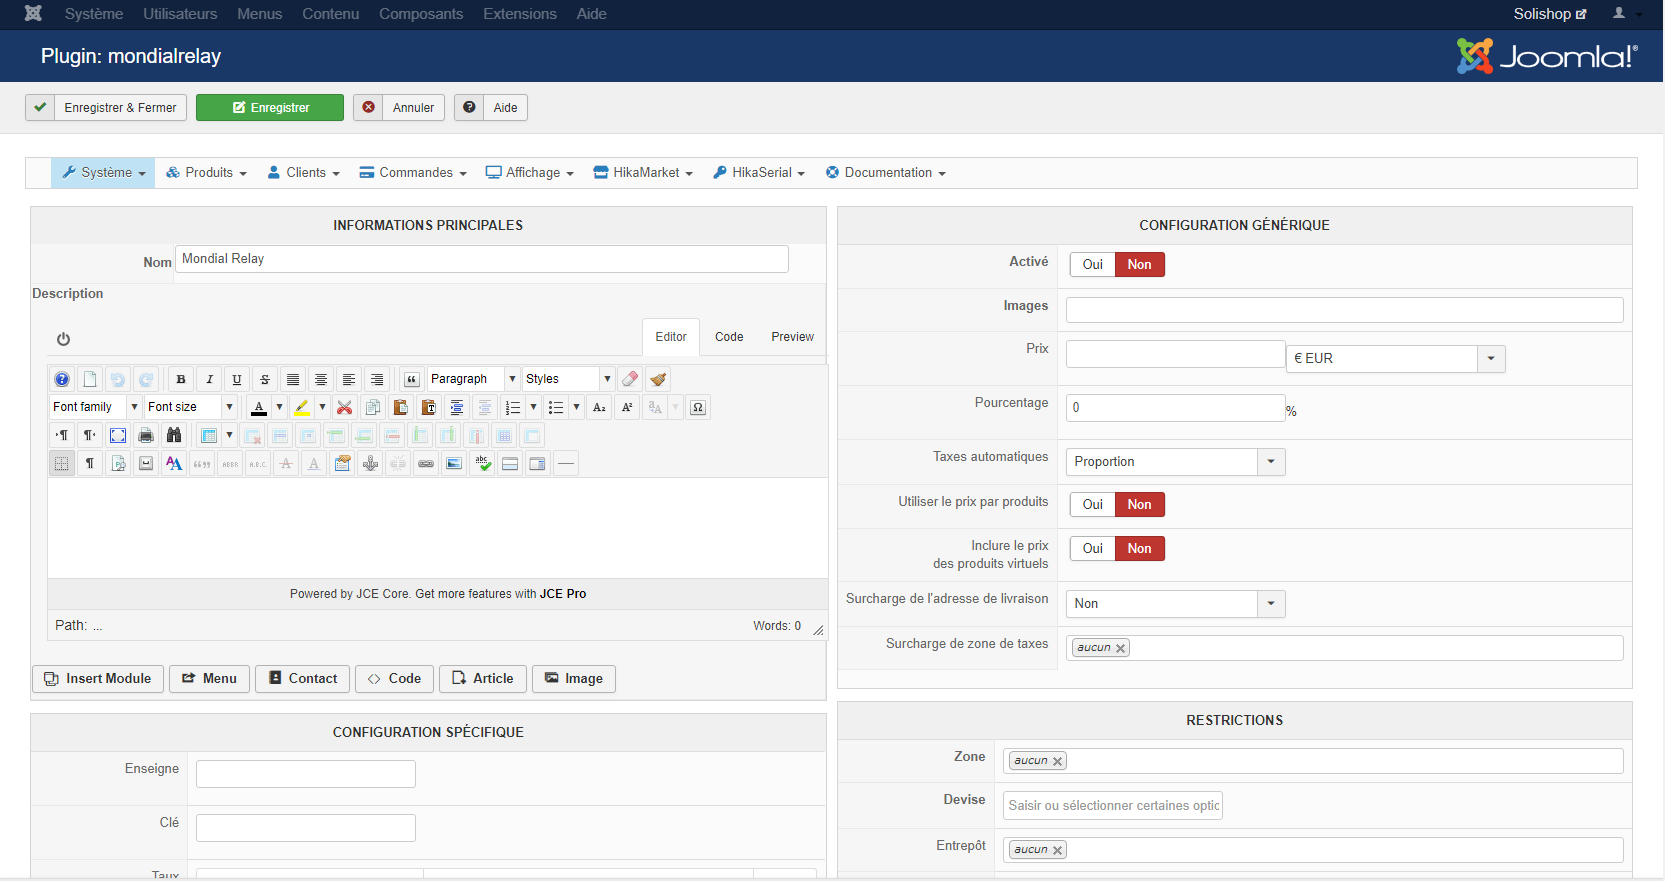Toggle bold formatting in the editor
This screenshot has width=1665, height=881.
tap(181, 379)
